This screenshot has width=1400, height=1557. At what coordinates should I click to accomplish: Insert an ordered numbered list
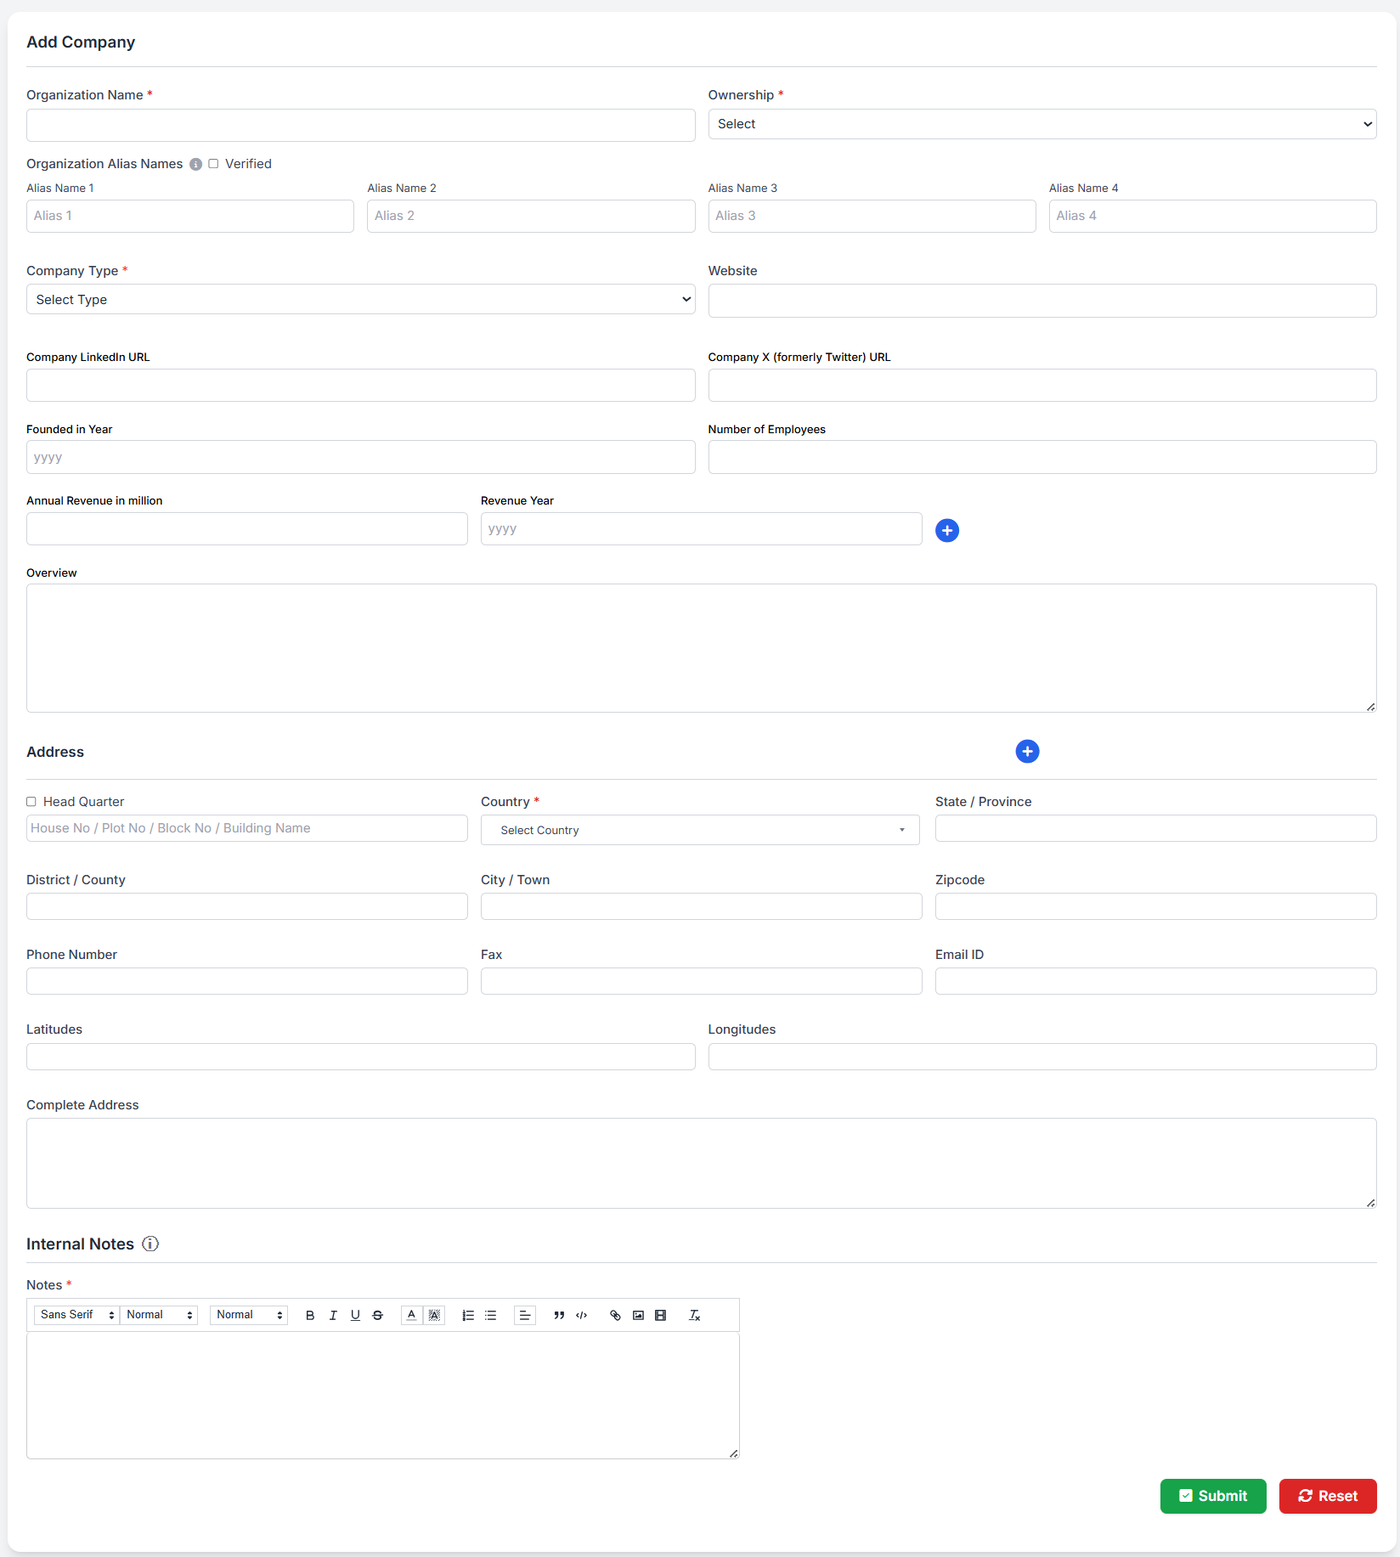click(468, 1315)
